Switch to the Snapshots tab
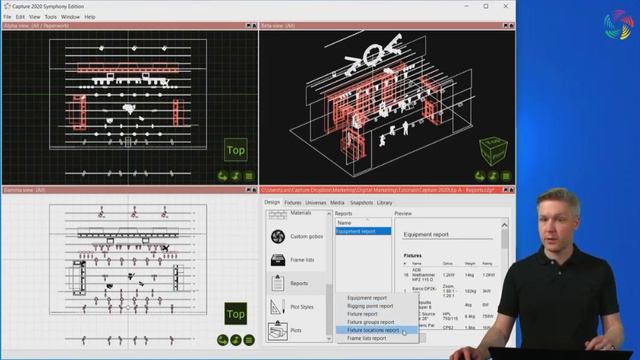 pos(361,203)
